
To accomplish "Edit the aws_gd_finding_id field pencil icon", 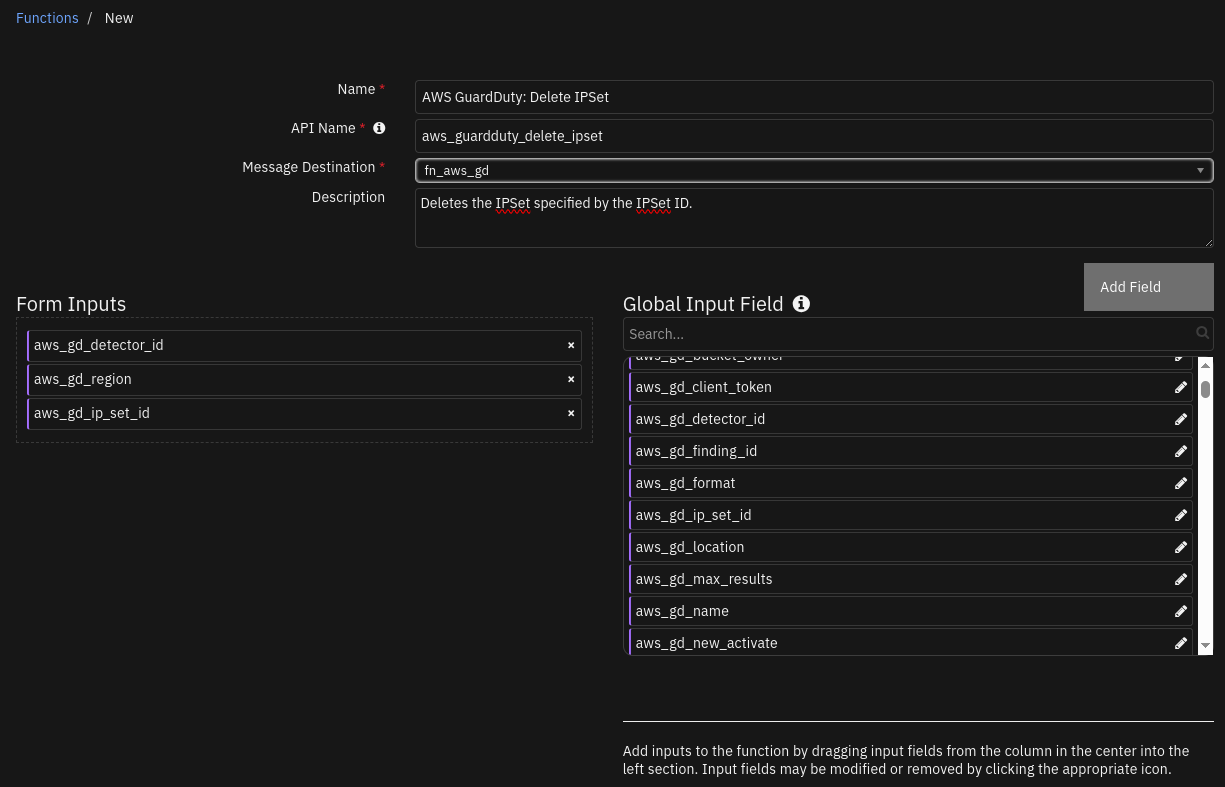I will tap(1181, 451).
